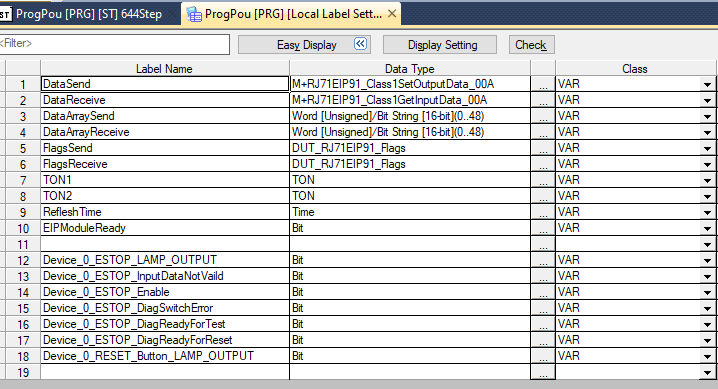Click the Label Name column header
The width and height of the screenshot is (718, 389).
click(164, 69)
